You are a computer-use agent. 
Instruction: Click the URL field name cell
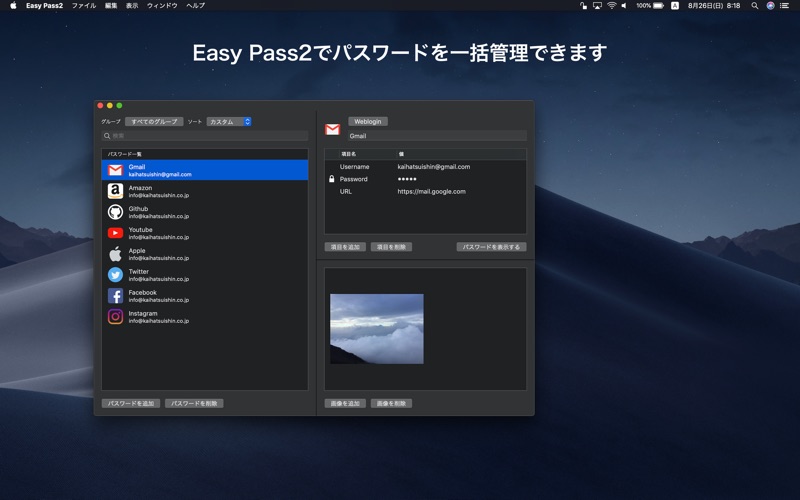coord(346,191)
